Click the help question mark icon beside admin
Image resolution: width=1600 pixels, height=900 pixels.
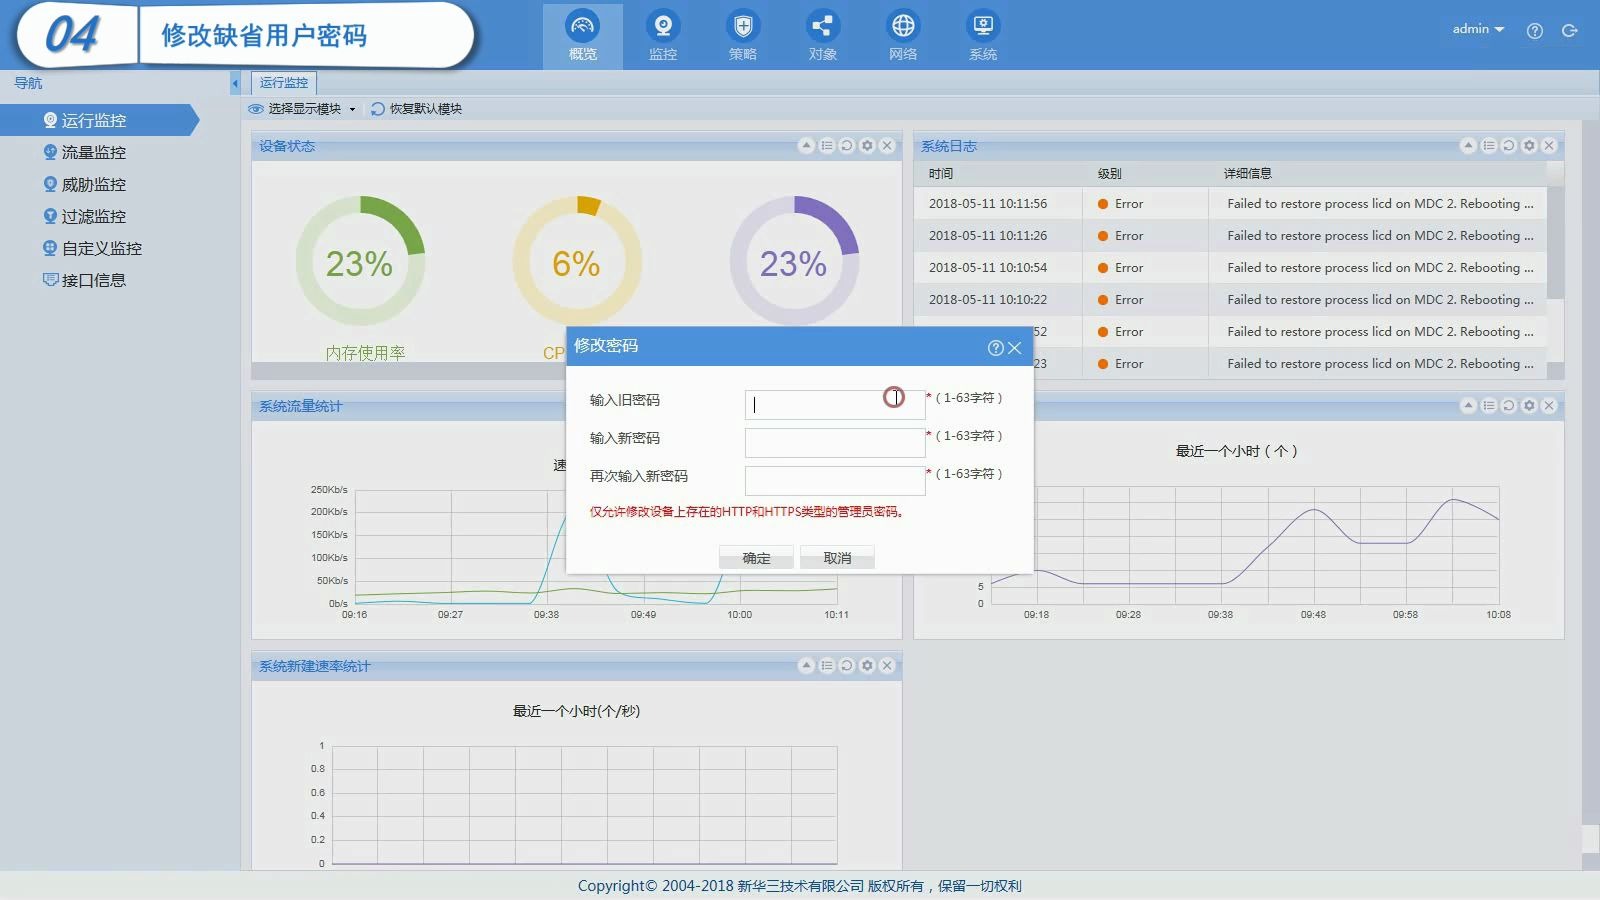pyautogui.click(x=1535, y=31)
